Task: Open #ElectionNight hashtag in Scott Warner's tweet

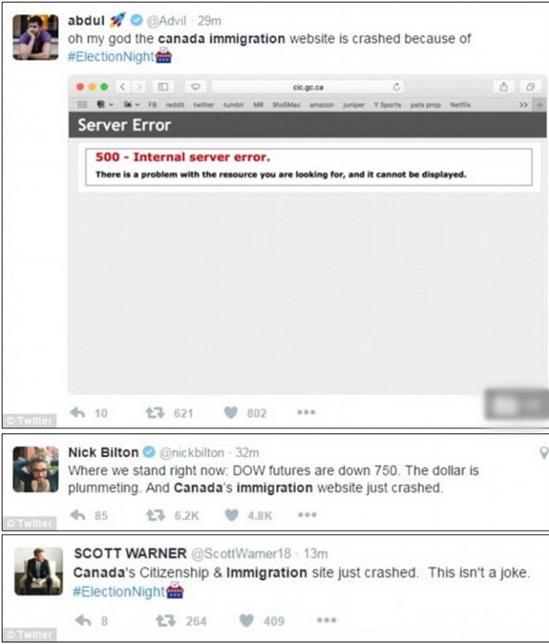Action: tap(119, 591)
